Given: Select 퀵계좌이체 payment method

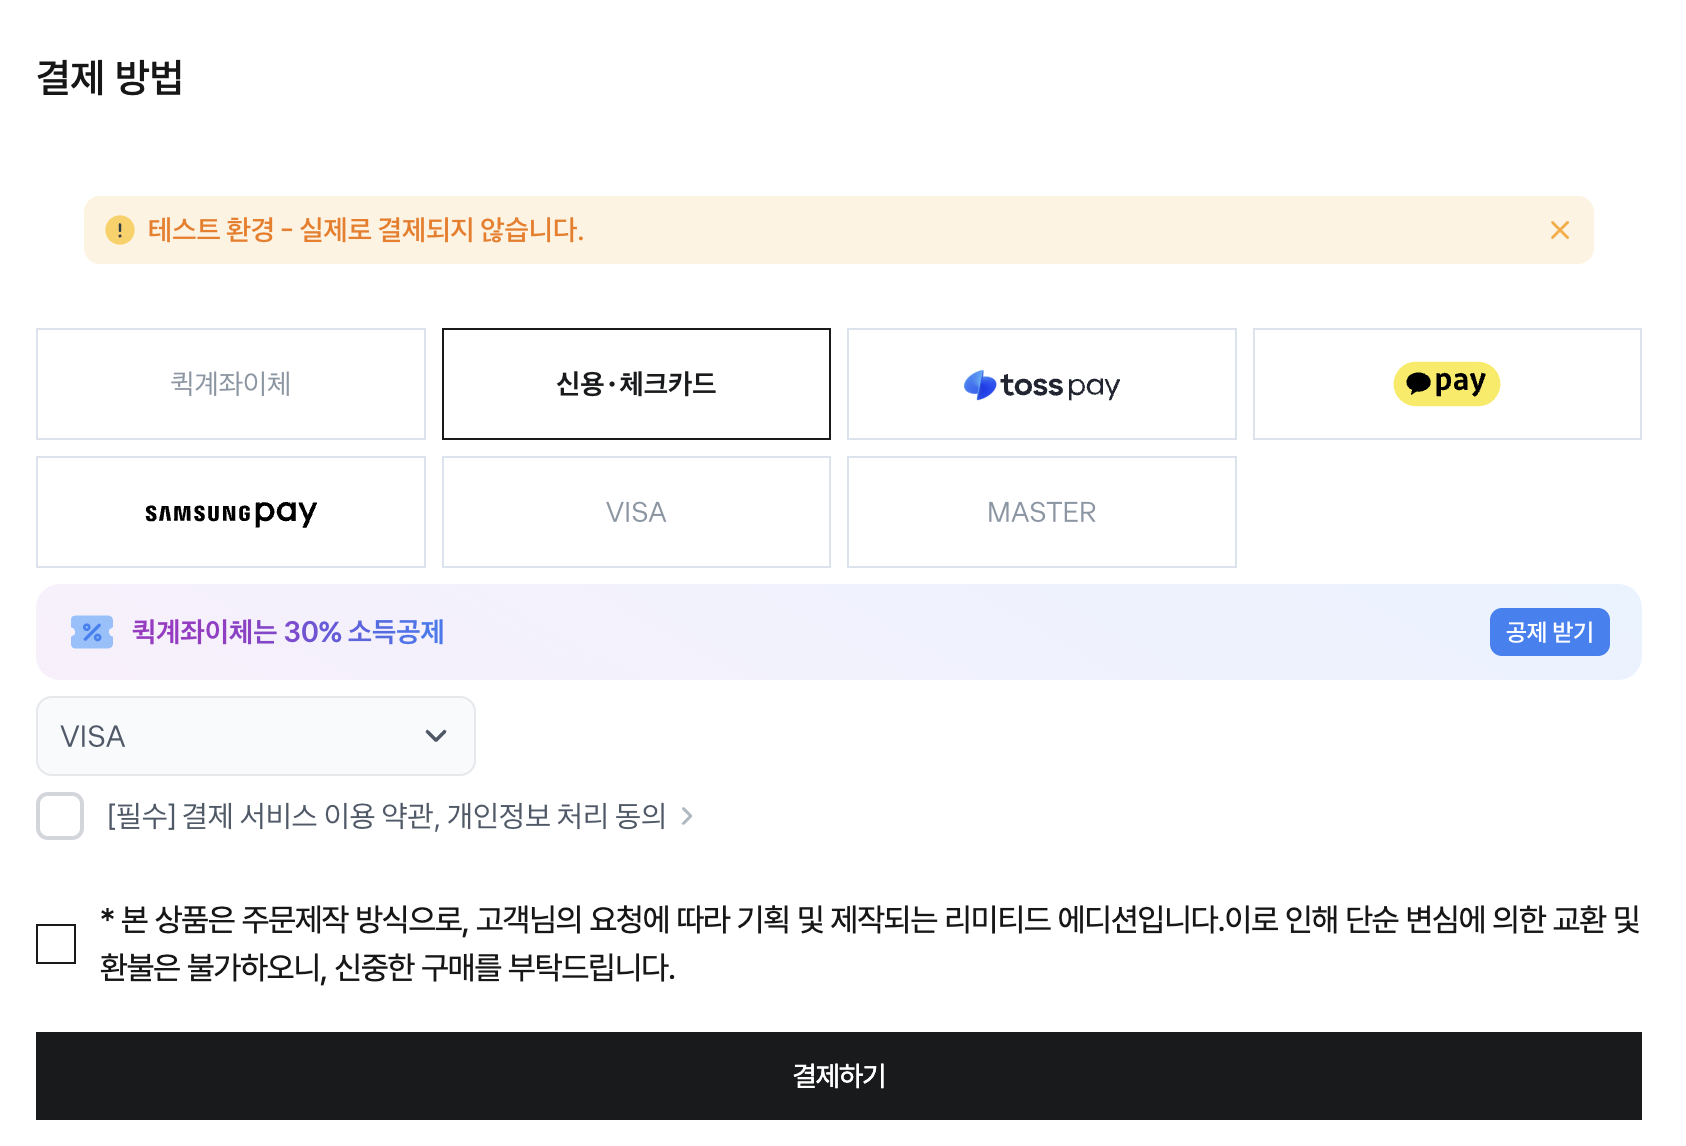Looking at the screenshot, I should click(231, 384).
